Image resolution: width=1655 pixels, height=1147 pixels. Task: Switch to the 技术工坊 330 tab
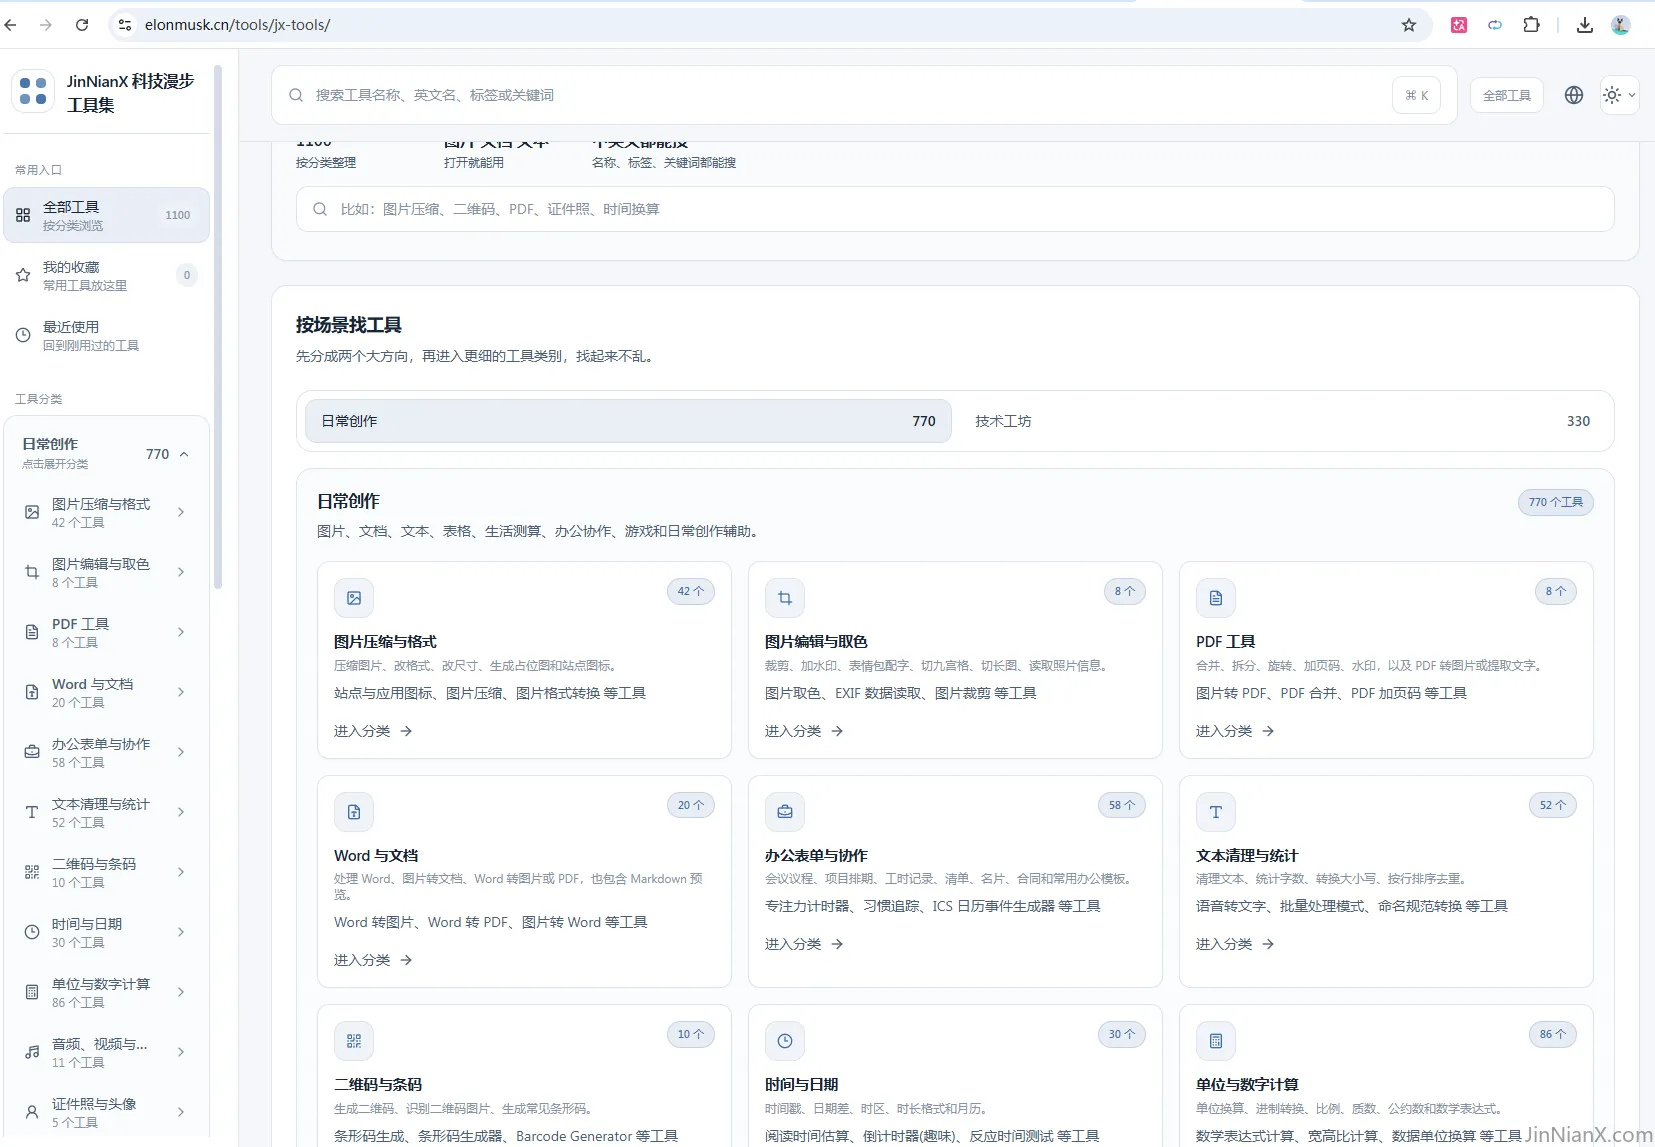click(x=1282, y=421)
